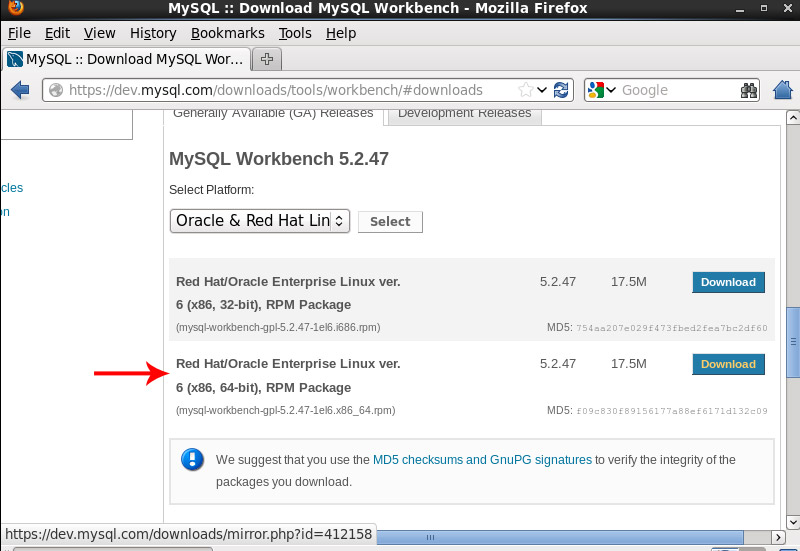Click the MD5 hash starting with 754aa207

pyautogui.click(x=671, y=328)
